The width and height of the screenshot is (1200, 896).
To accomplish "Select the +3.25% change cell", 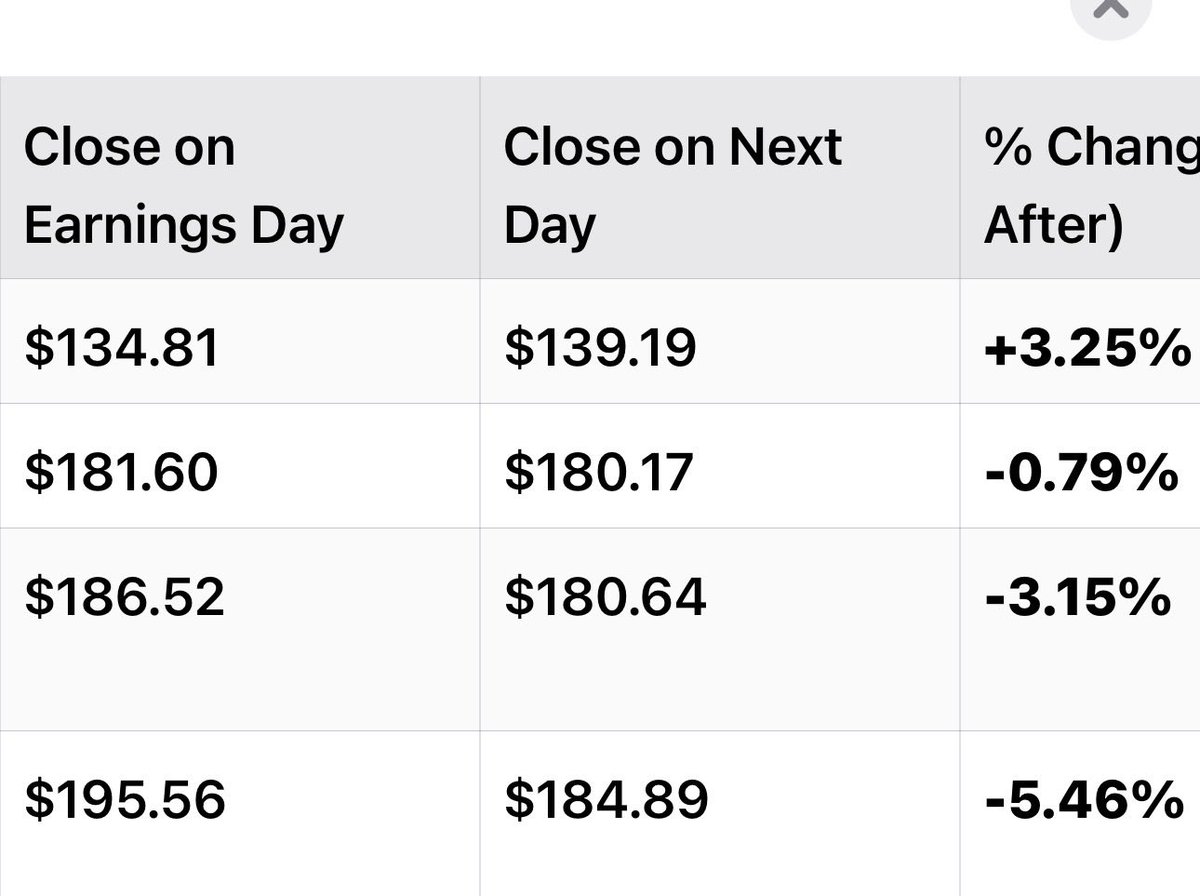I will [1080, 341].
